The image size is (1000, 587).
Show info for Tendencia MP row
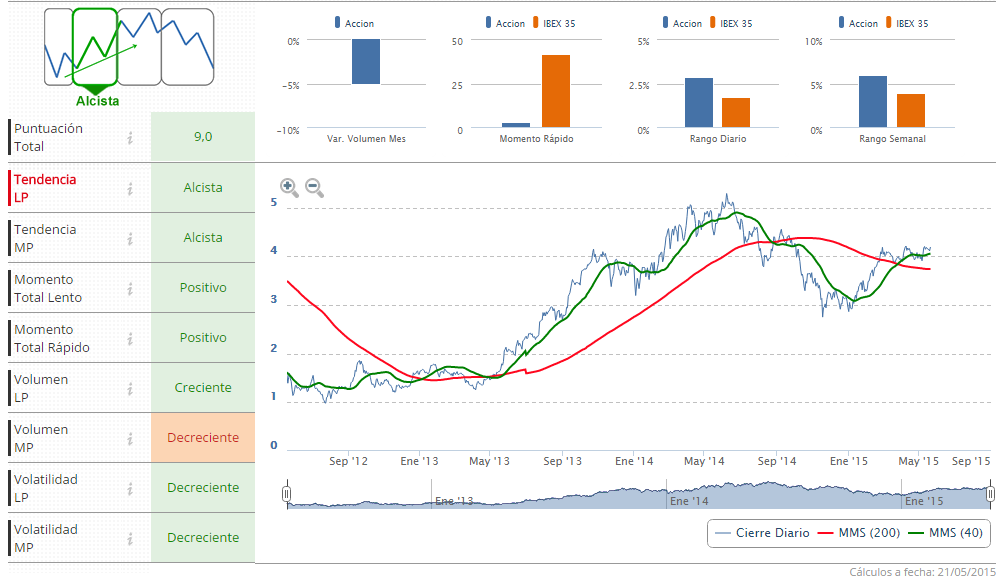pyautogui.click(x=130, y=238)
